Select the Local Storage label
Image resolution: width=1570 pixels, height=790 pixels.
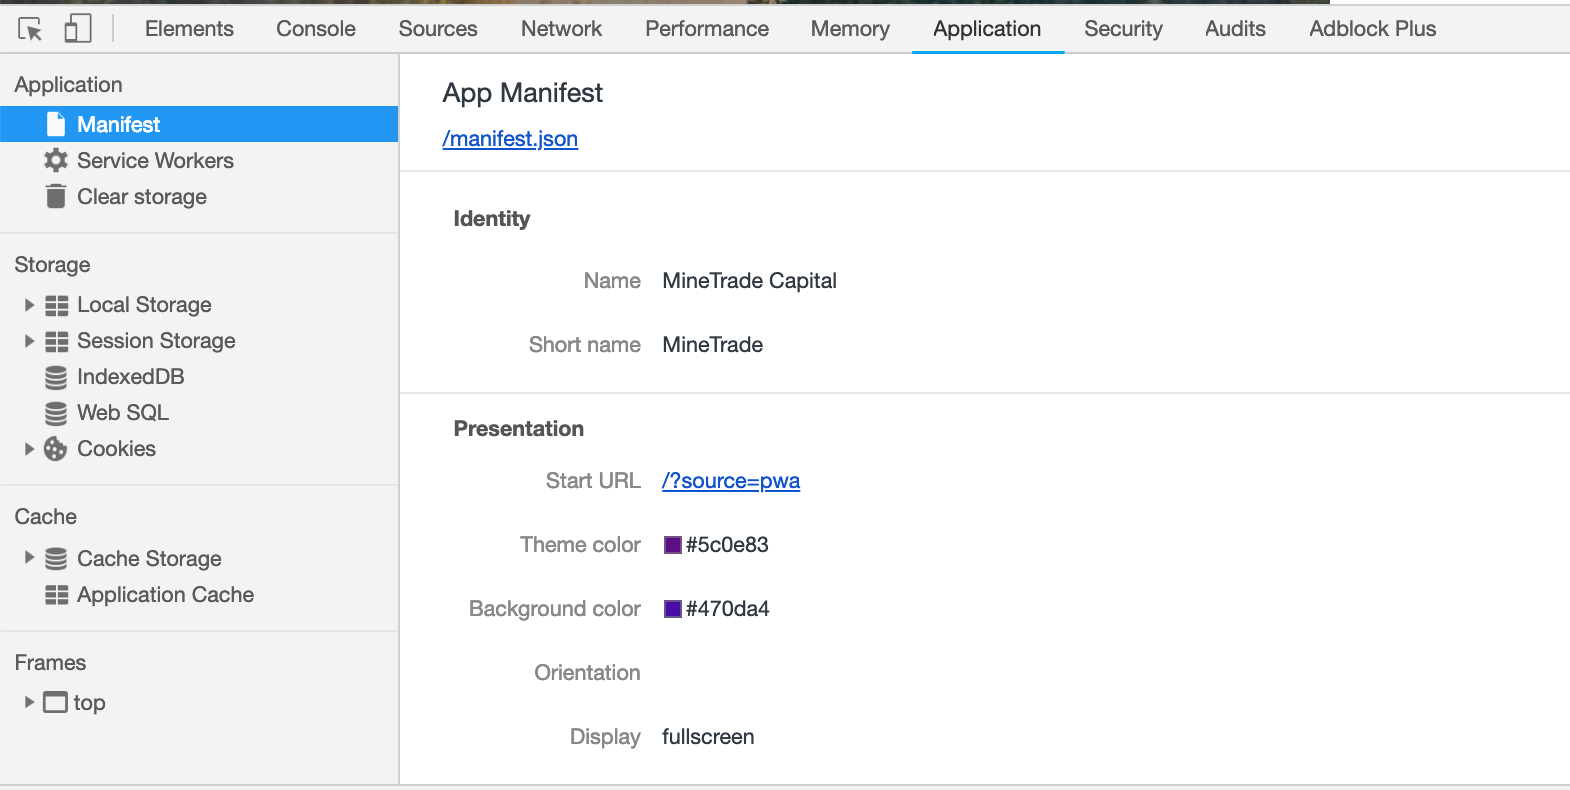pyautogui.click(x=144, y=305)
